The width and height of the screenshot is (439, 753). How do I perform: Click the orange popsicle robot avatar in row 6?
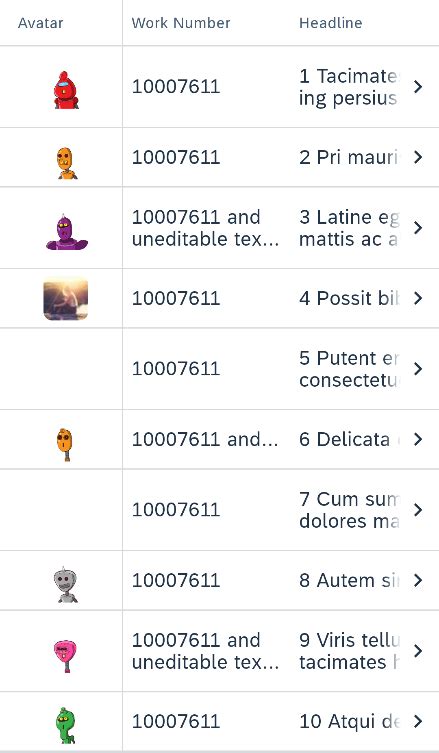pyautogui.click(x=64, y=444)
